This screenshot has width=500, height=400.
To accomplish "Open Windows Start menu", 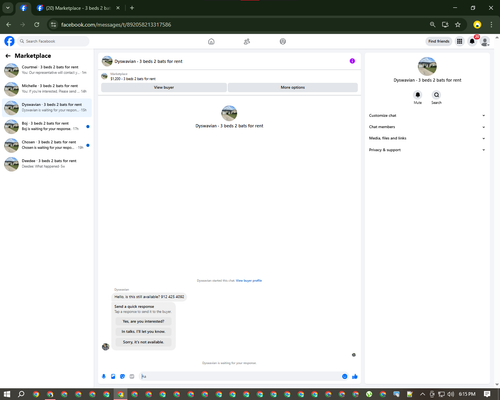I will pos(7,394).
